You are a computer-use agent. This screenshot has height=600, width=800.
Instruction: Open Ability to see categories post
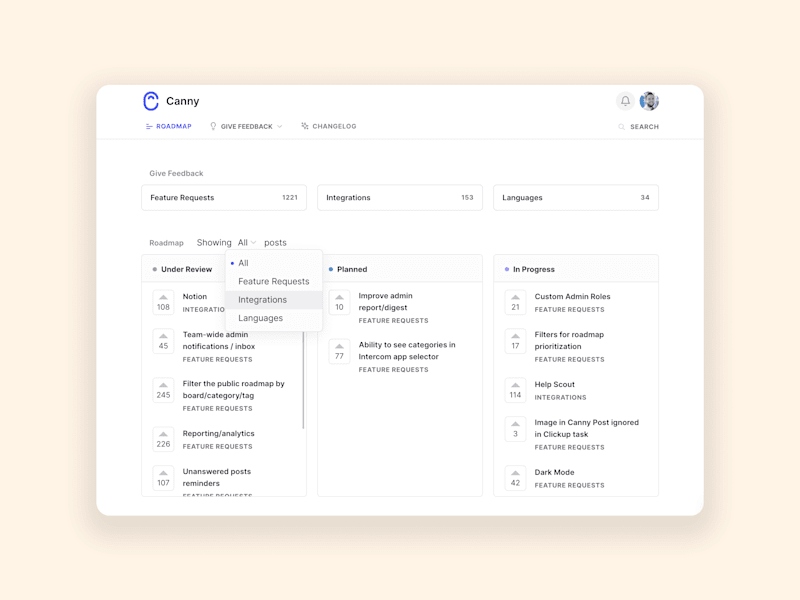407,351
